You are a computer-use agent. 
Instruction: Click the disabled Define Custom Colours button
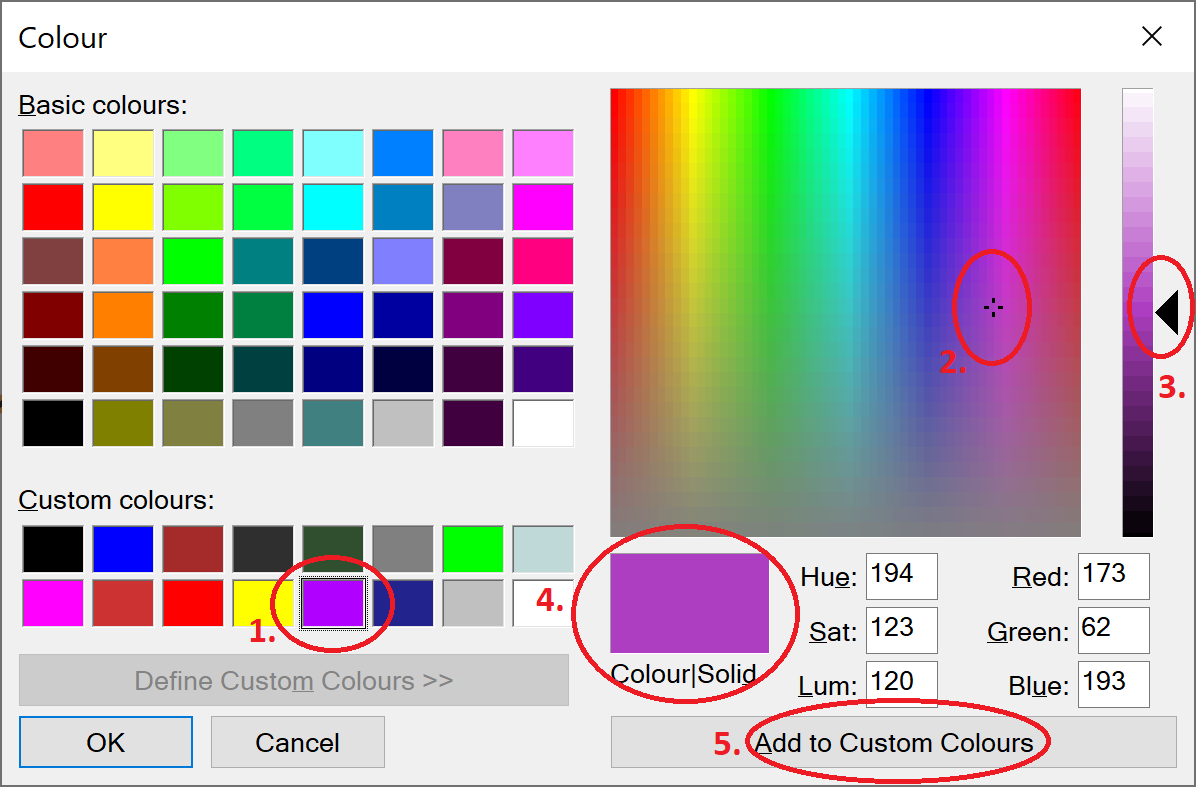[x=294, y=680]
